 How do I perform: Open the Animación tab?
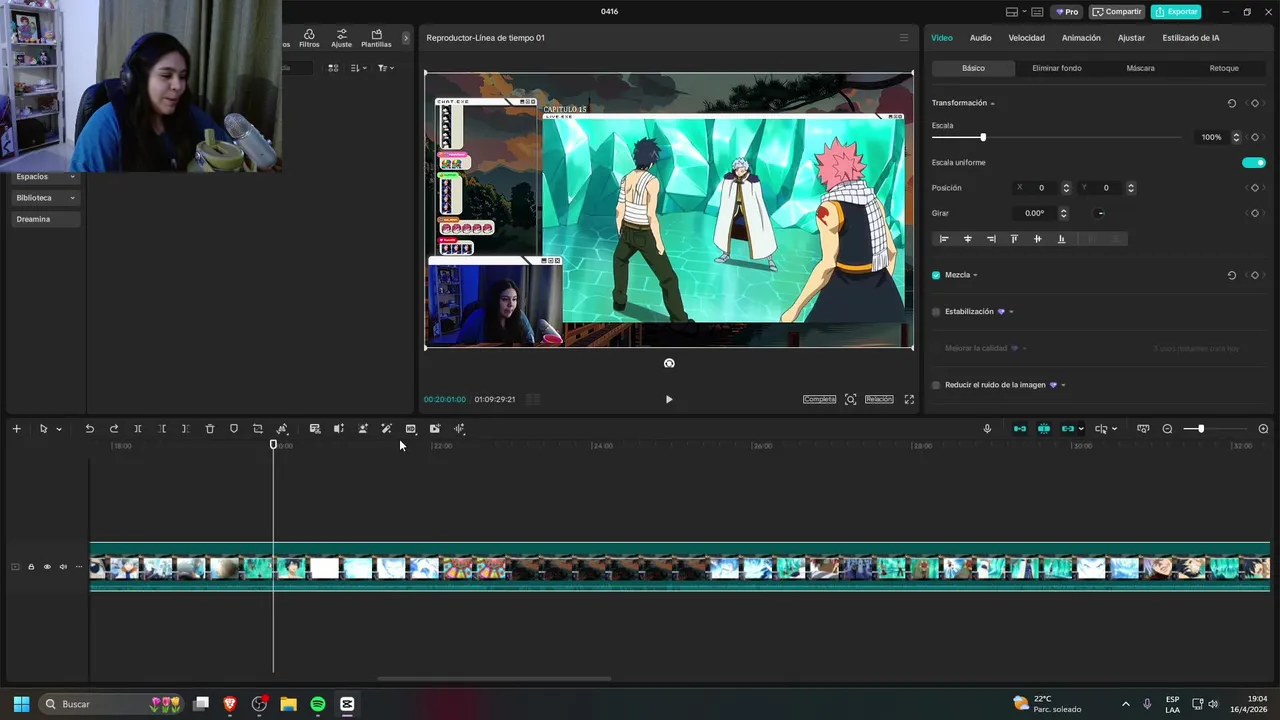coord(1081,38)
